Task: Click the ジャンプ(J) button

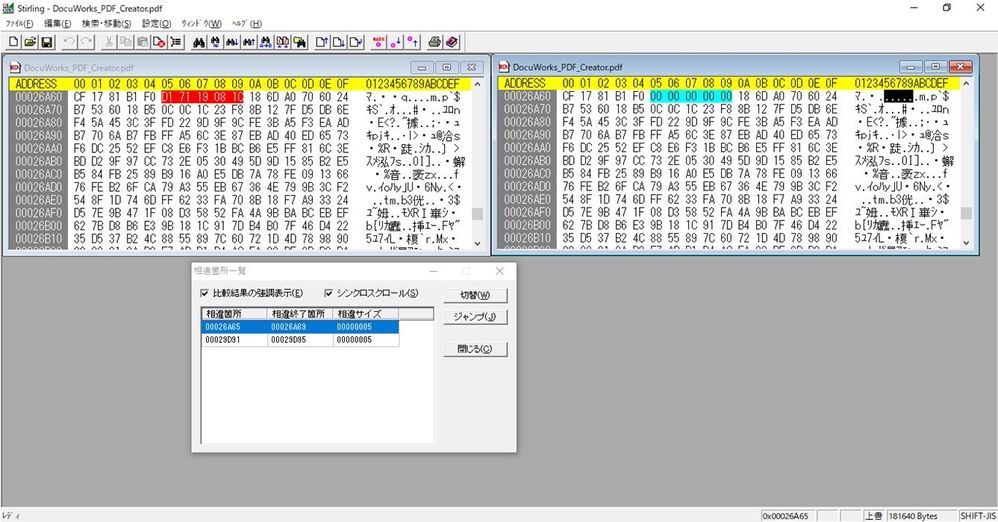Action: [x=475, y=317]
